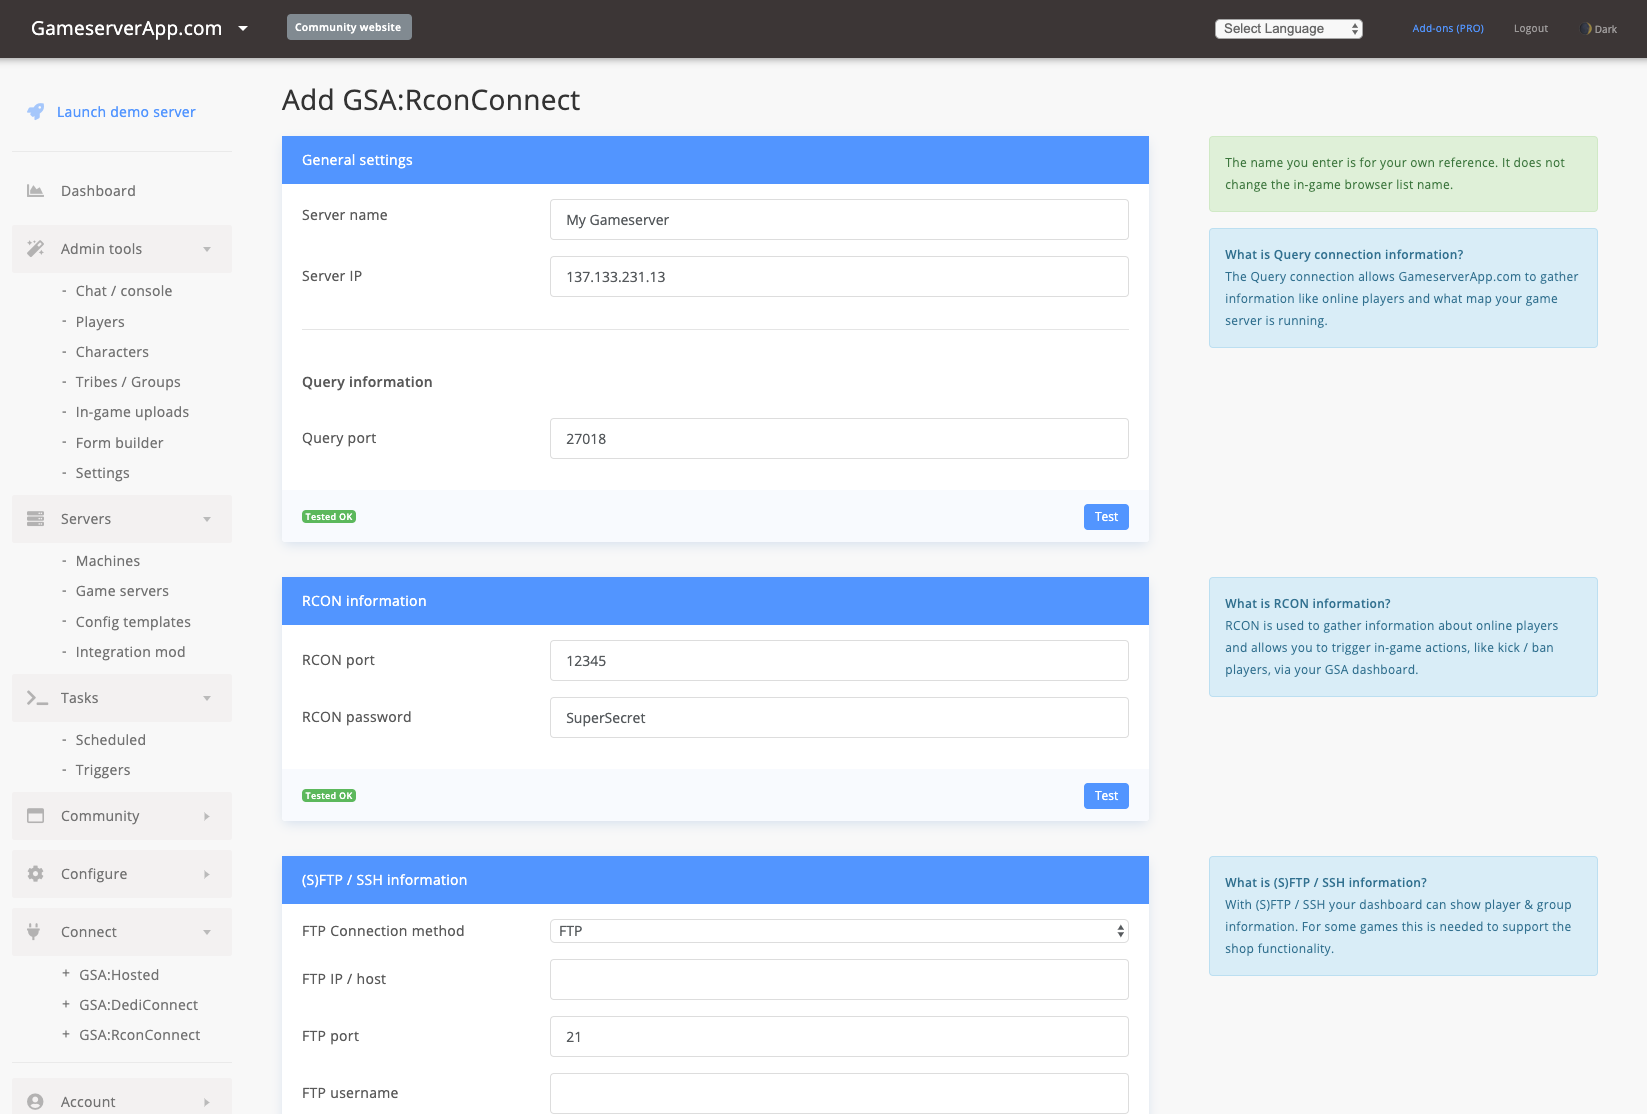Click the rocket icon beside Launch demo server
Screen dimensions: 1647x1114
click(35, 112)
